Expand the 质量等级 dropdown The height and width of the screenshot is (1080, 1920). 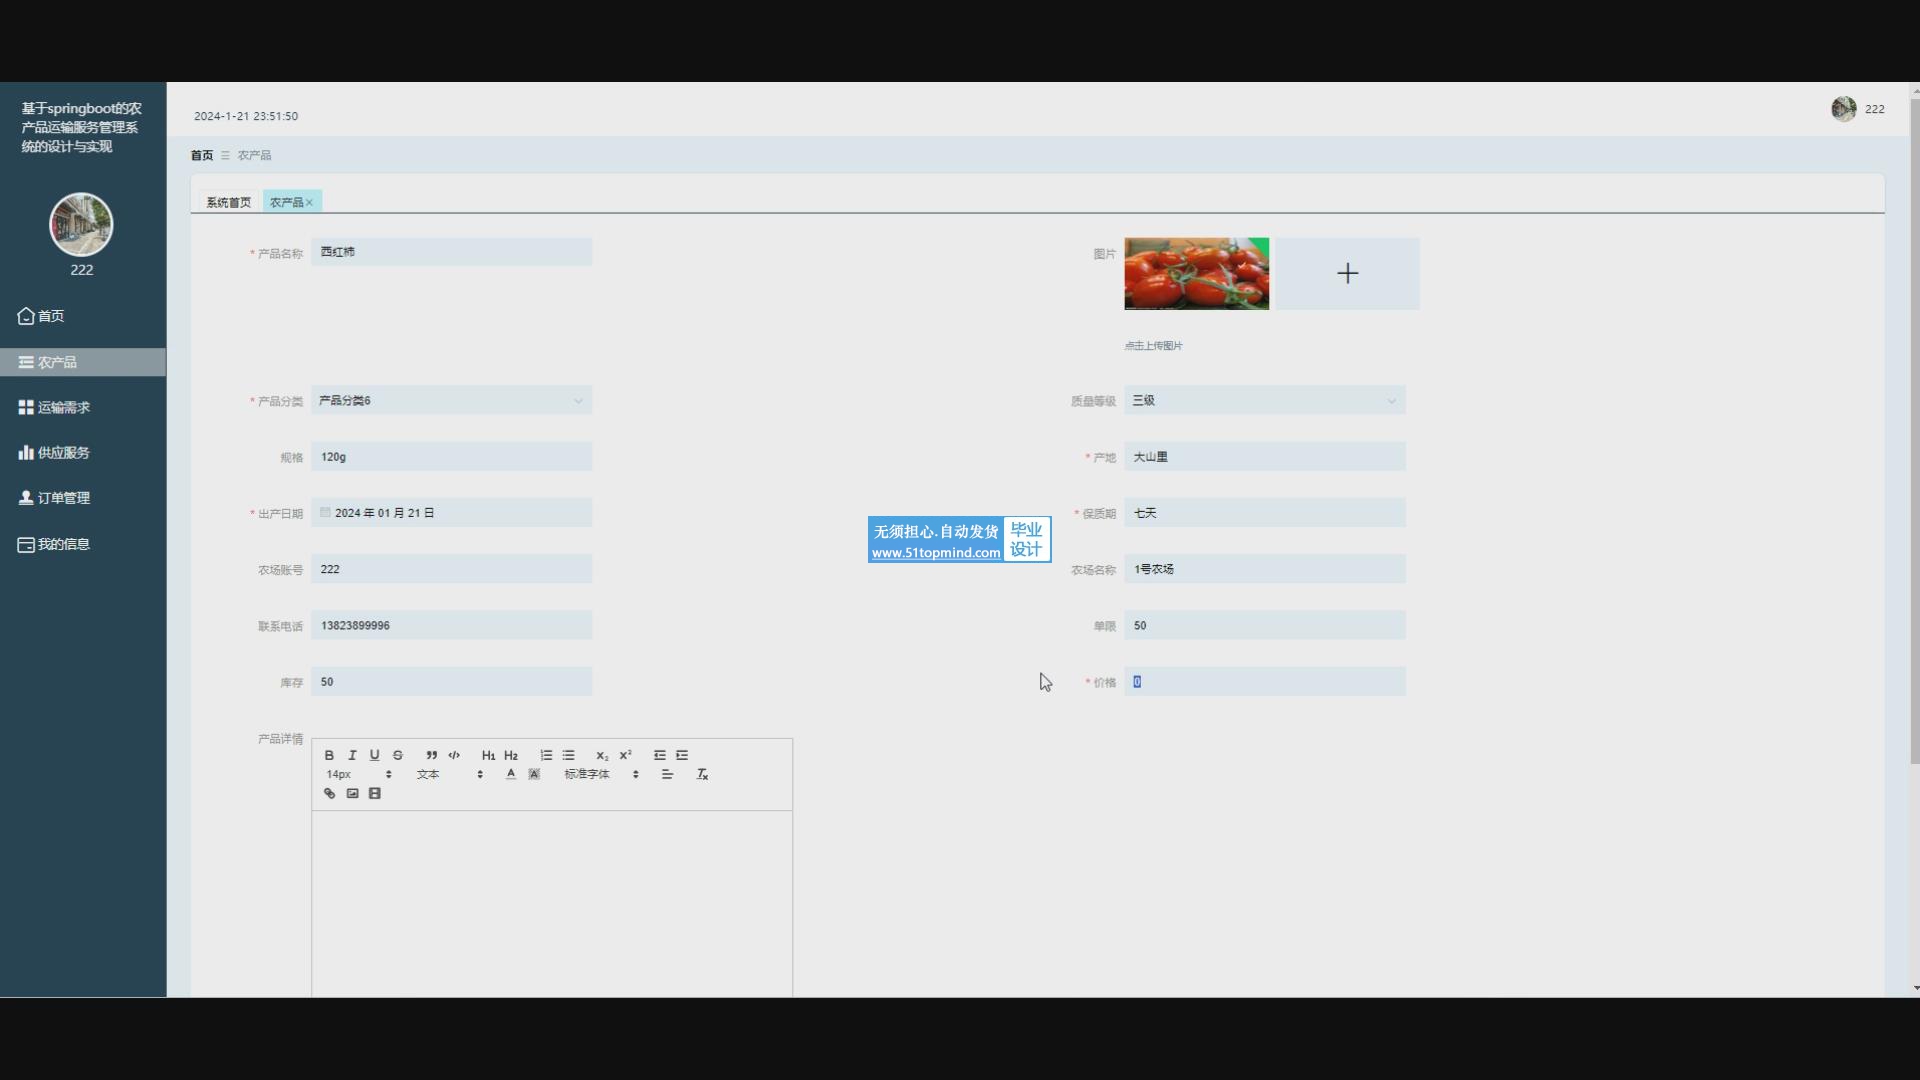coord(1265,400)
